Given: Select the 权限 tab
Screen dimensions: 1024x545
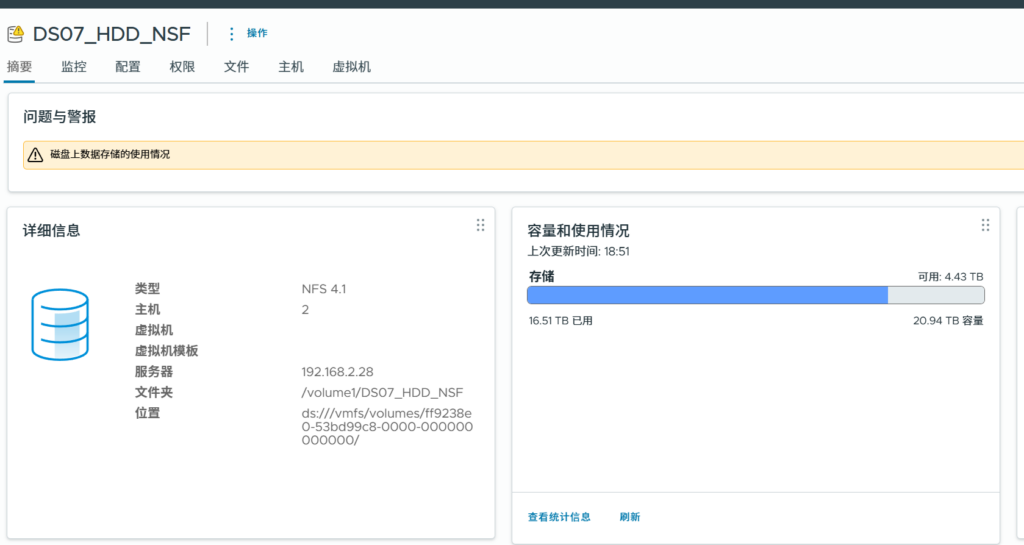Looking at the screenshot, I should pos(182,67).
